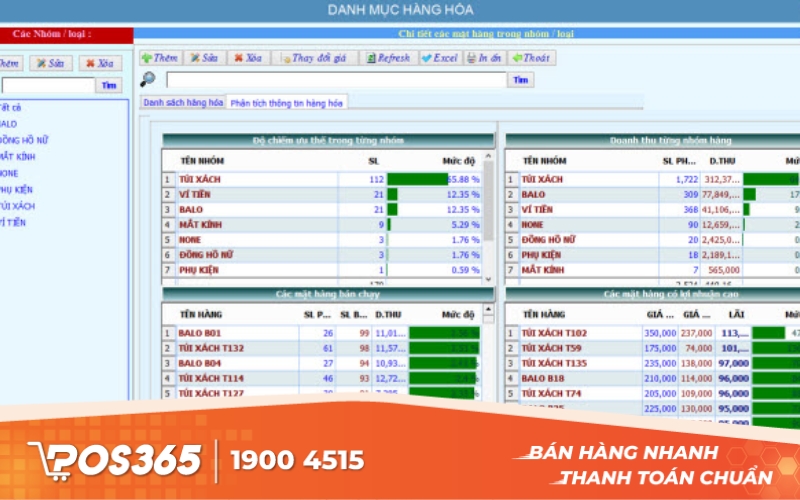
Task: Click Xóa in the group panel
Action: [x=100, y=63]
